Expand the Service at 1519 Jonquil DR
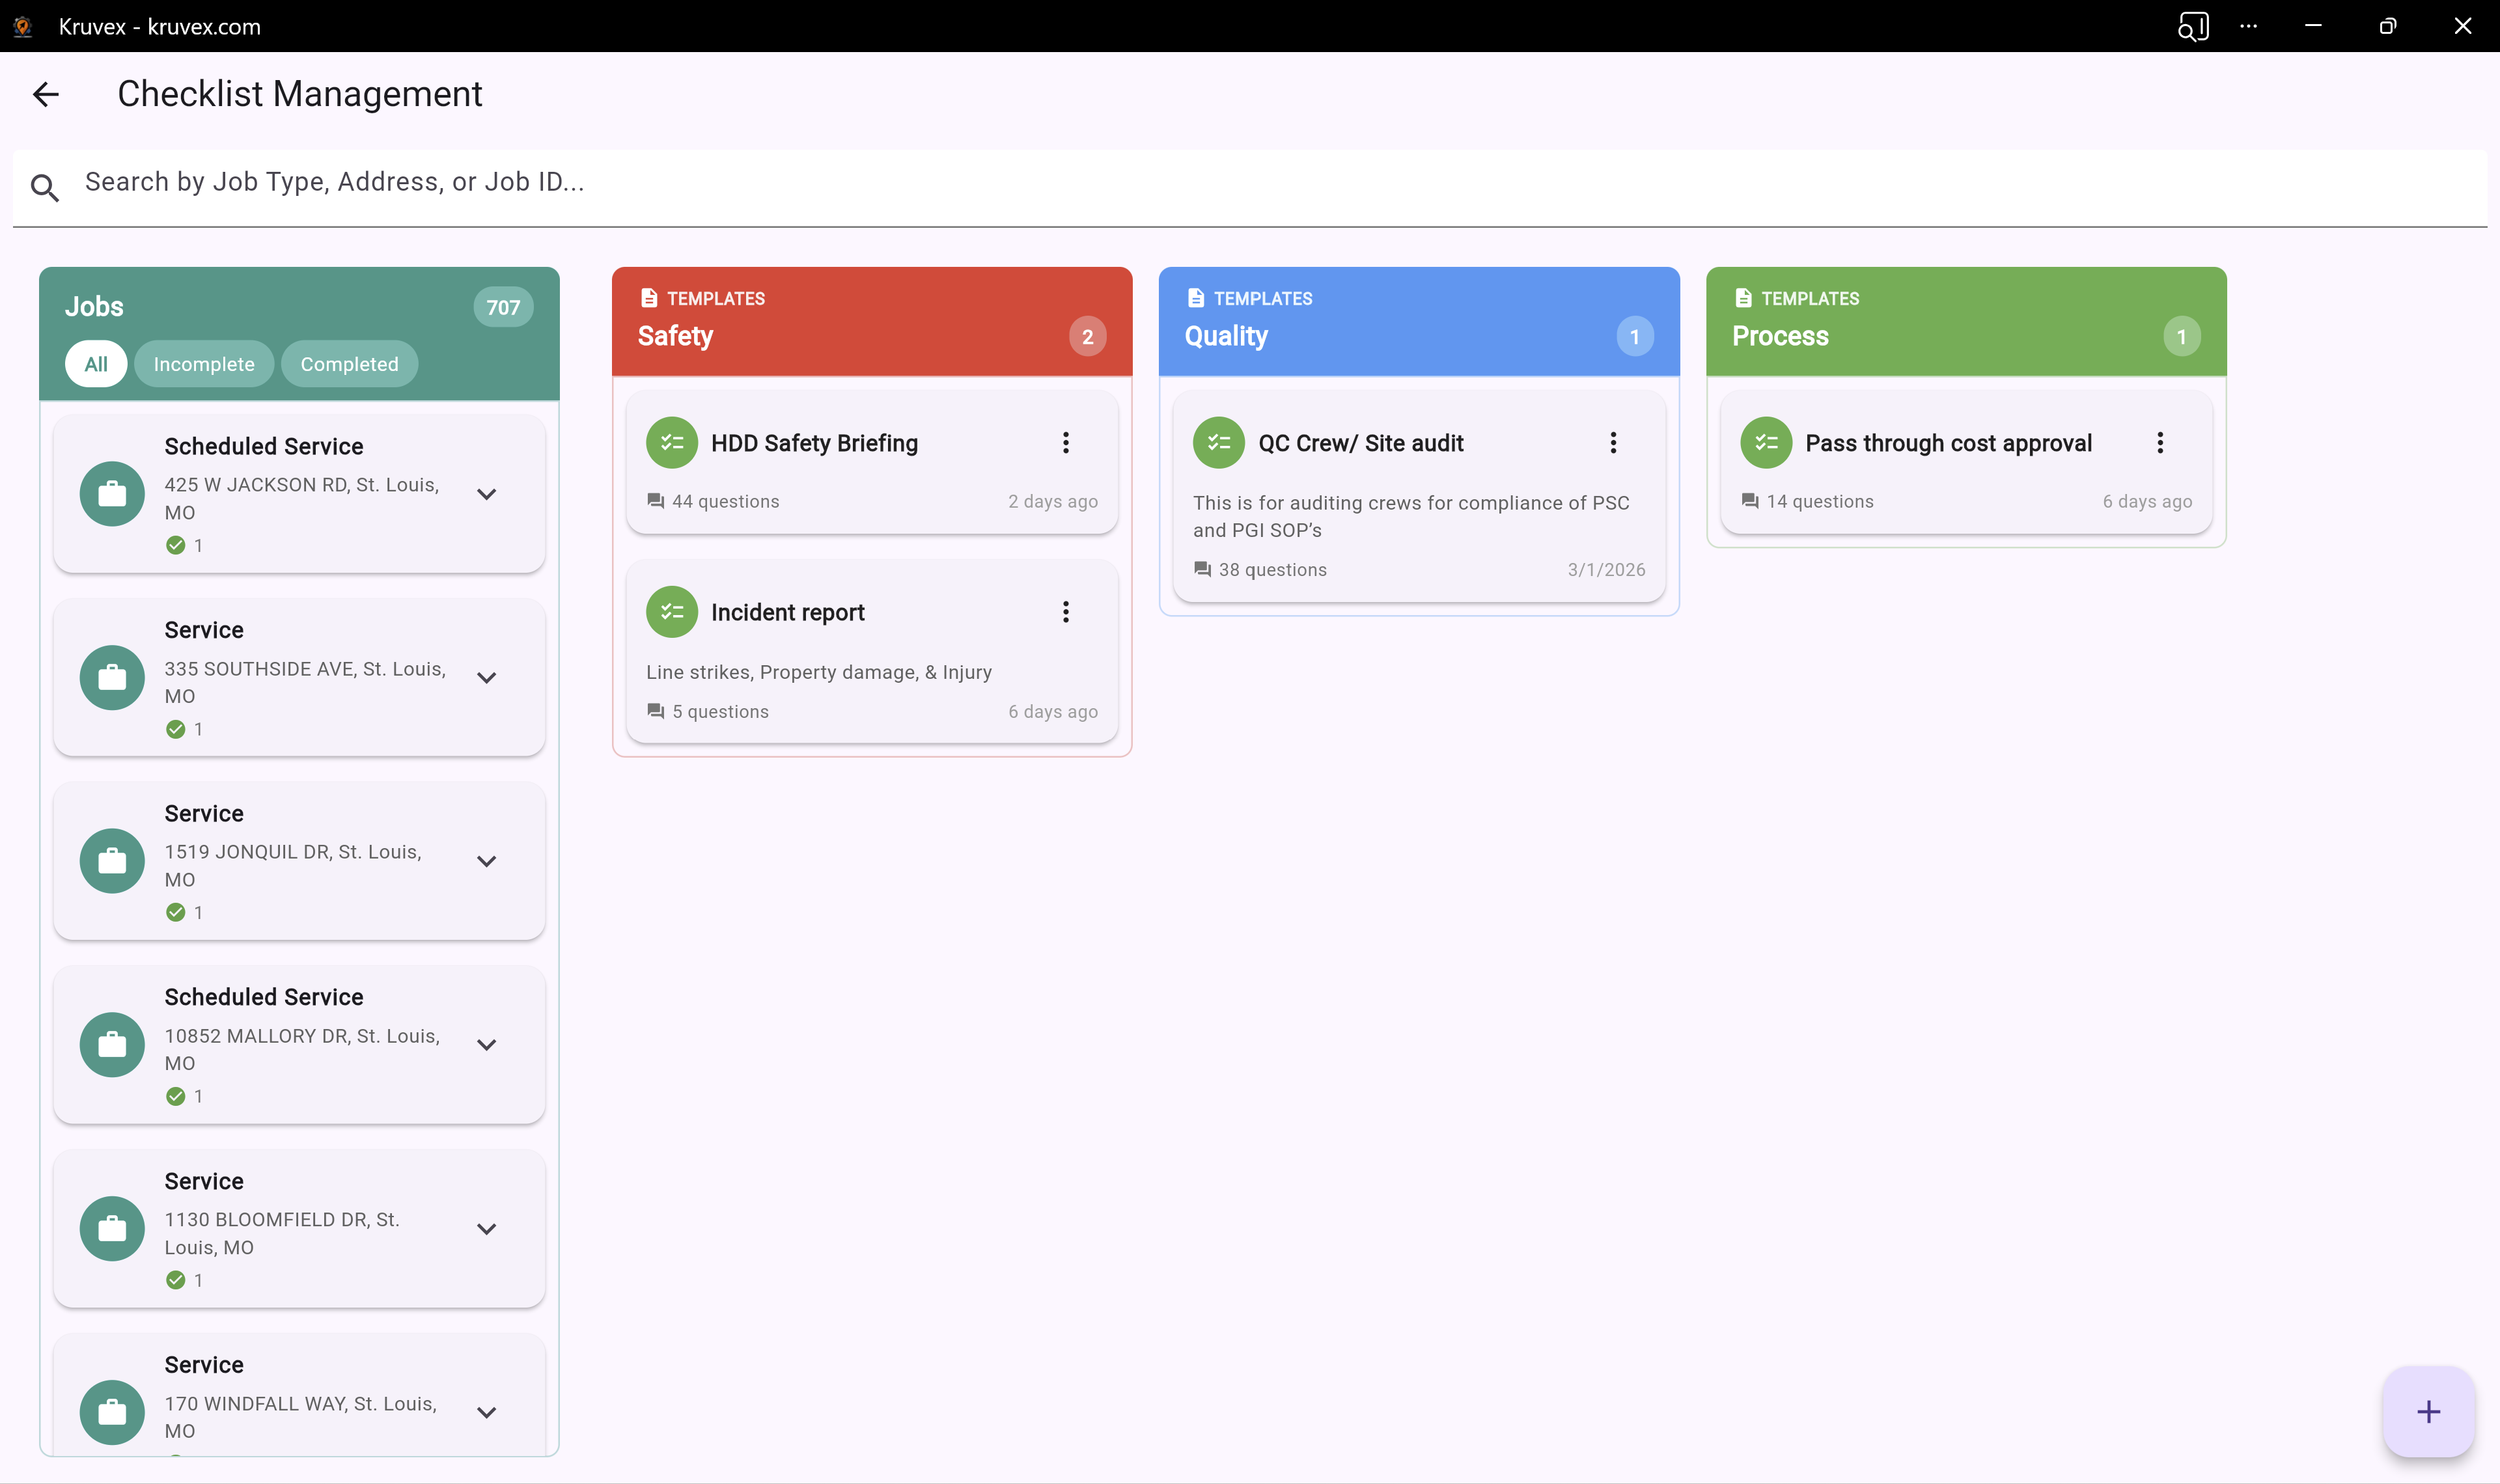 487,861
